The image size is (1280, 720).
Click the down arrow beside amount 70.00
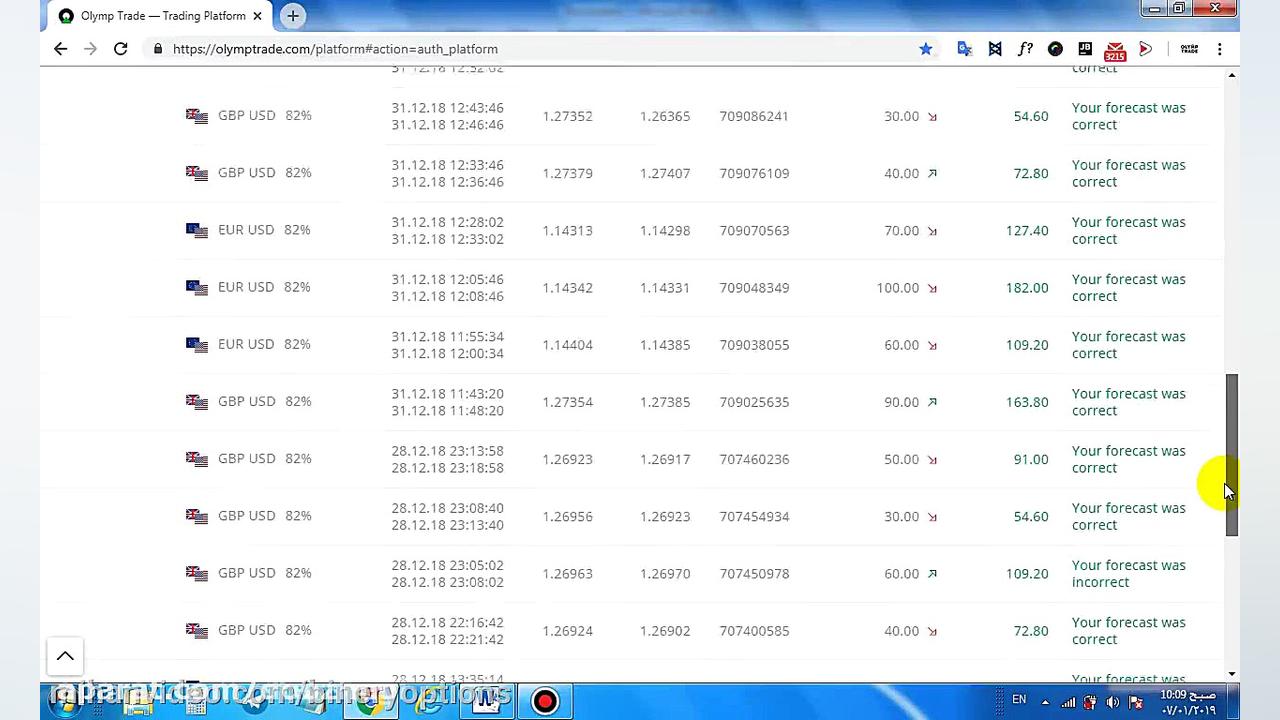[x=932, y=231]
